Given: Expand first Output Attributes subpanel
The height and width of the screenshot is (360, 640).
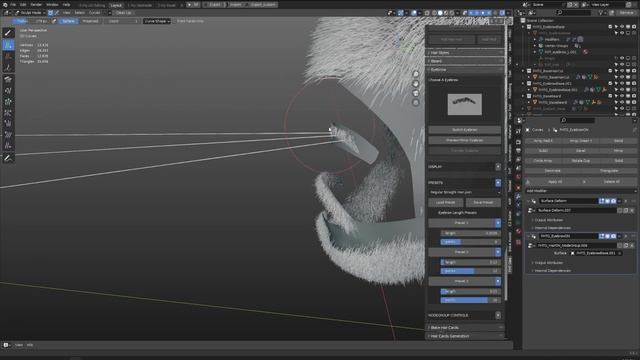Looking at the screenshot, I should 549,220.
